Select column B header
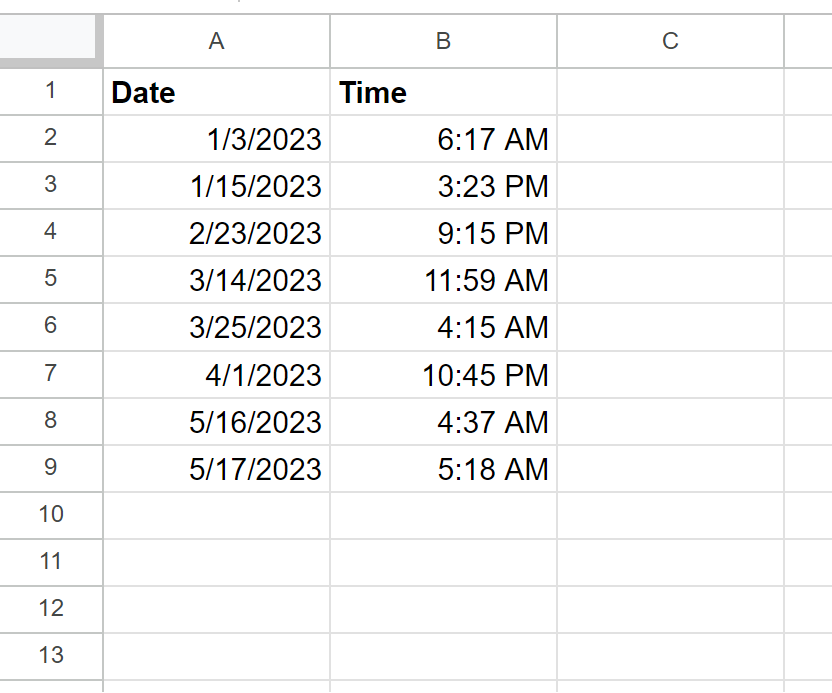 coord(444,41)
